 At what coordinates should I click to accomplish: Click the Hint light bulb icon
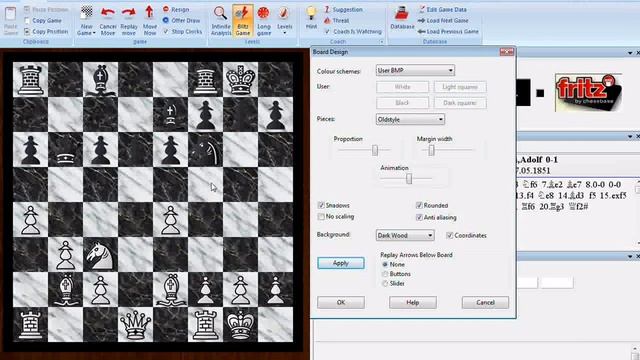311,14
